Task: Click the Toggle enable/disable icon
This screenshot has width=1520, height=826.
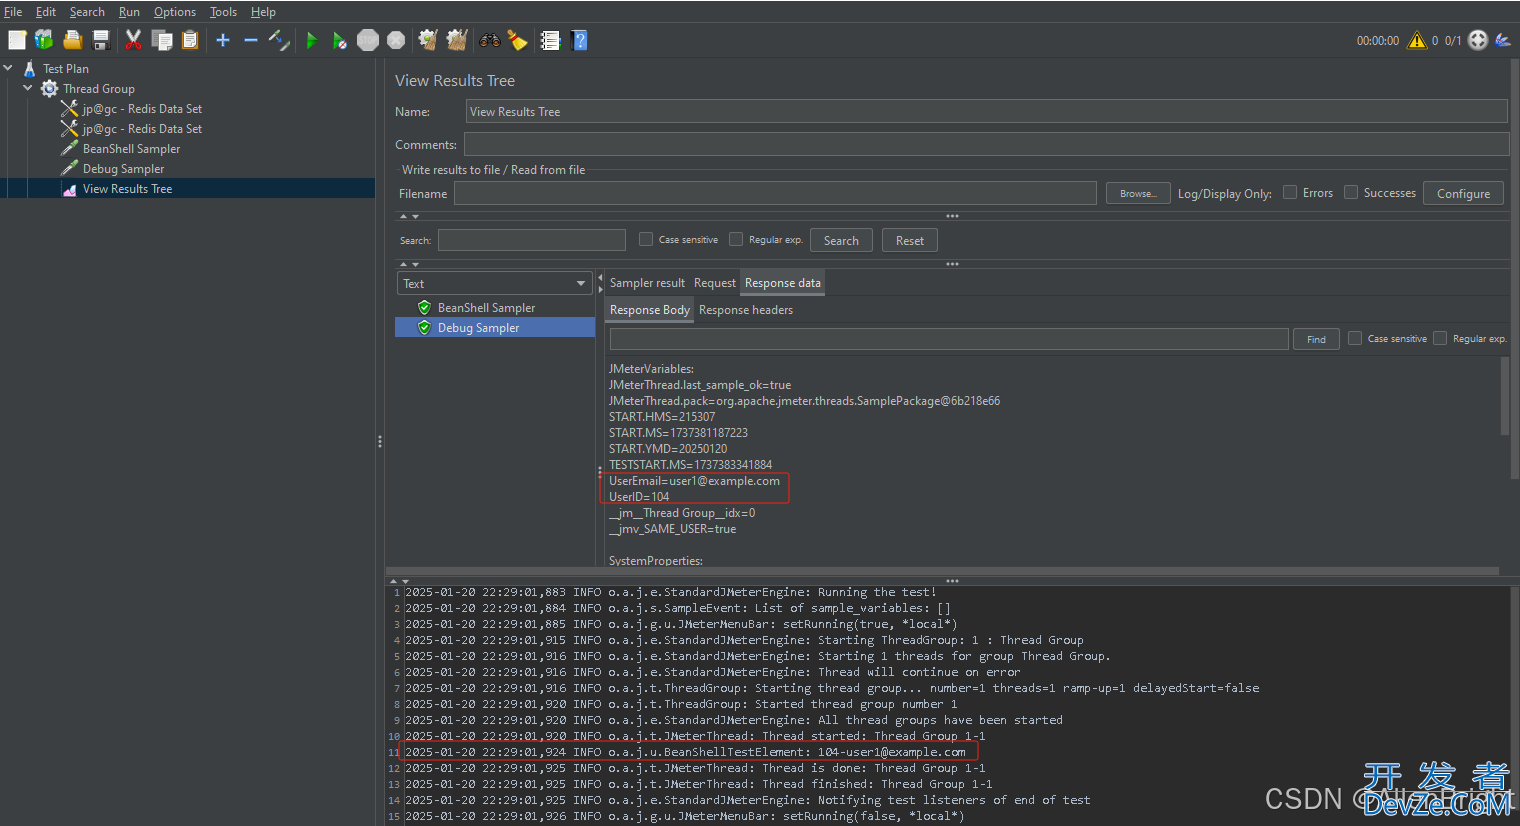Action: [x=279, y=40]
